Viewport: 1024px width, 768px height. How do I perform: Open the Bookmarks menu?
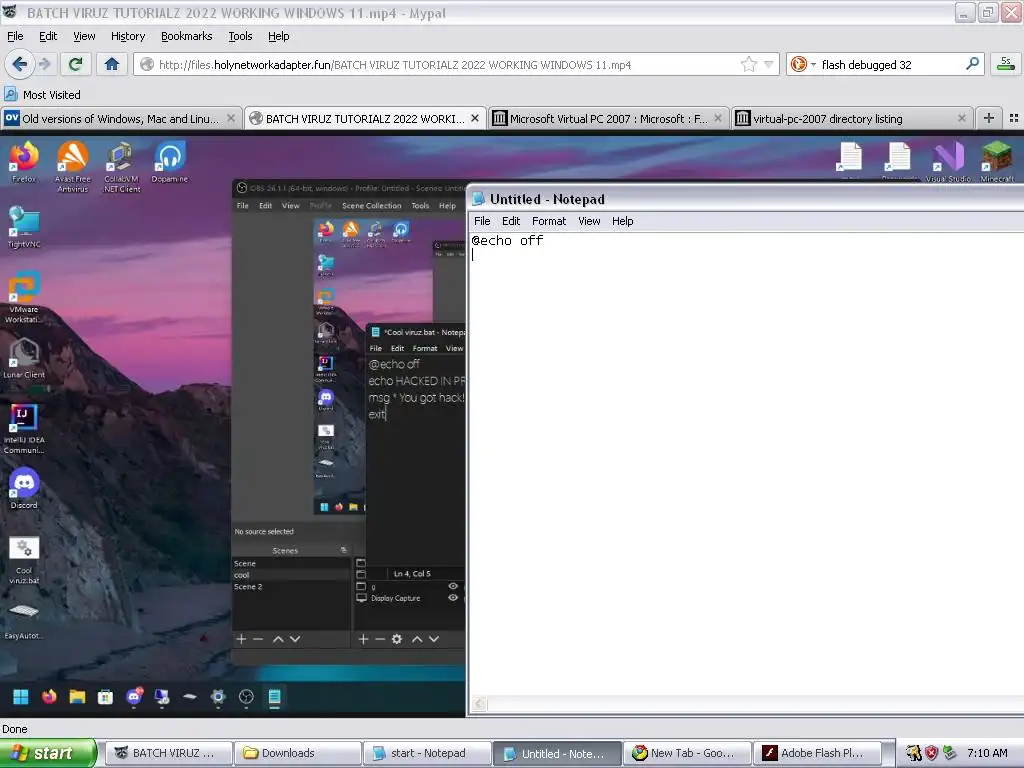[187, 36]
